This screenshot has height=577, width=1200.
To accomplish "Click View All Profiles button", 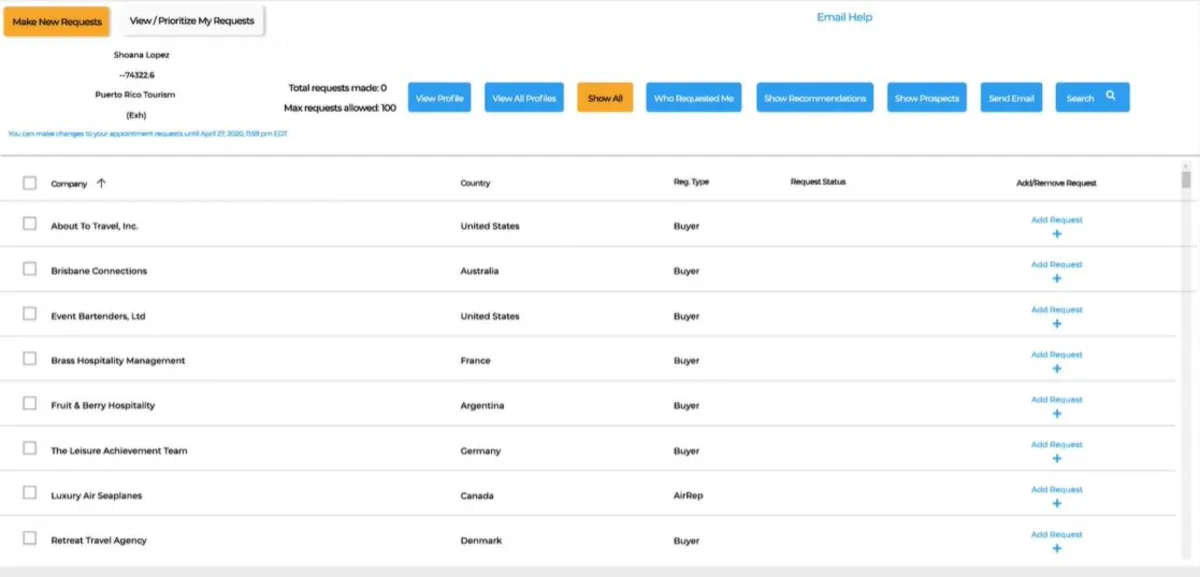I will [x=525, y=98].
